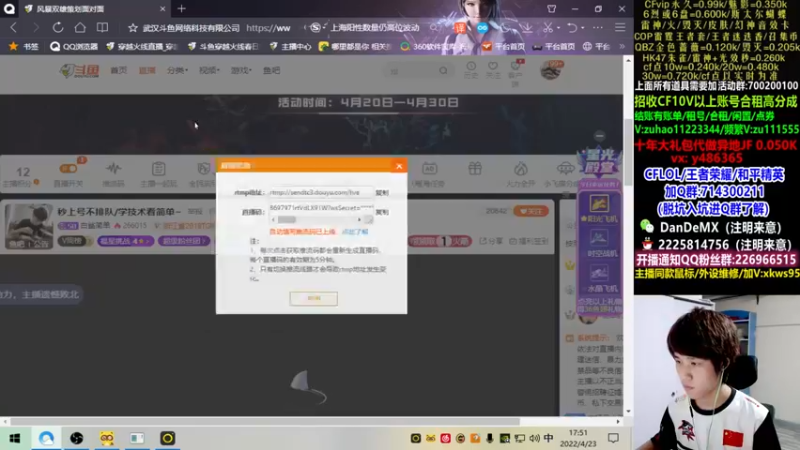Reload the page with the refresh icon
This screenshot has height=450, width=800.
(58, 28)
